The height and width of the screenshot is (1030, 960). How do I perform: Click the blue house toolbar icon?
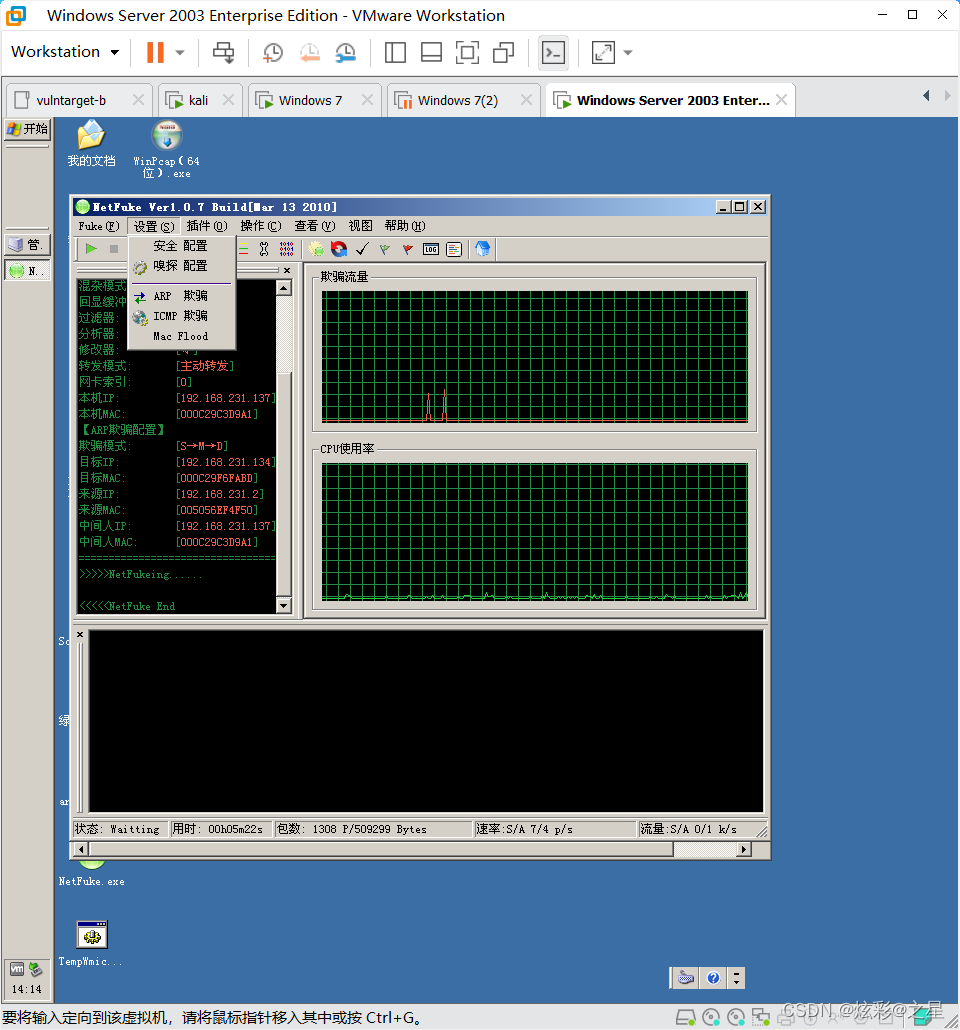[482, 249]
